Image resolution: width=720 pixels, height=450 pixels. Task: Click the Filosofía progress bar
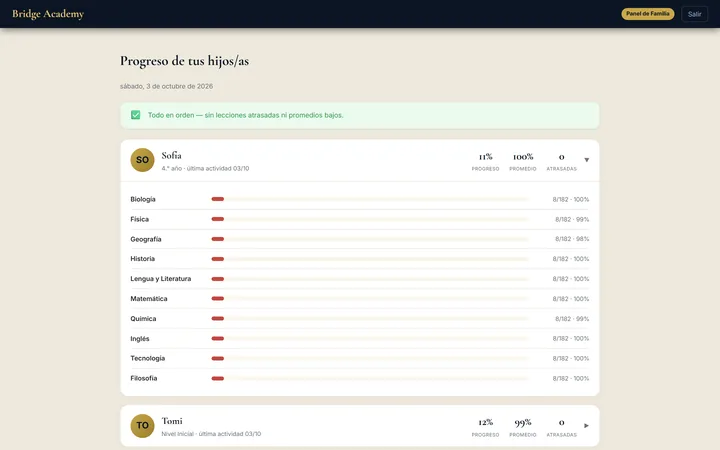coord(370,378)
